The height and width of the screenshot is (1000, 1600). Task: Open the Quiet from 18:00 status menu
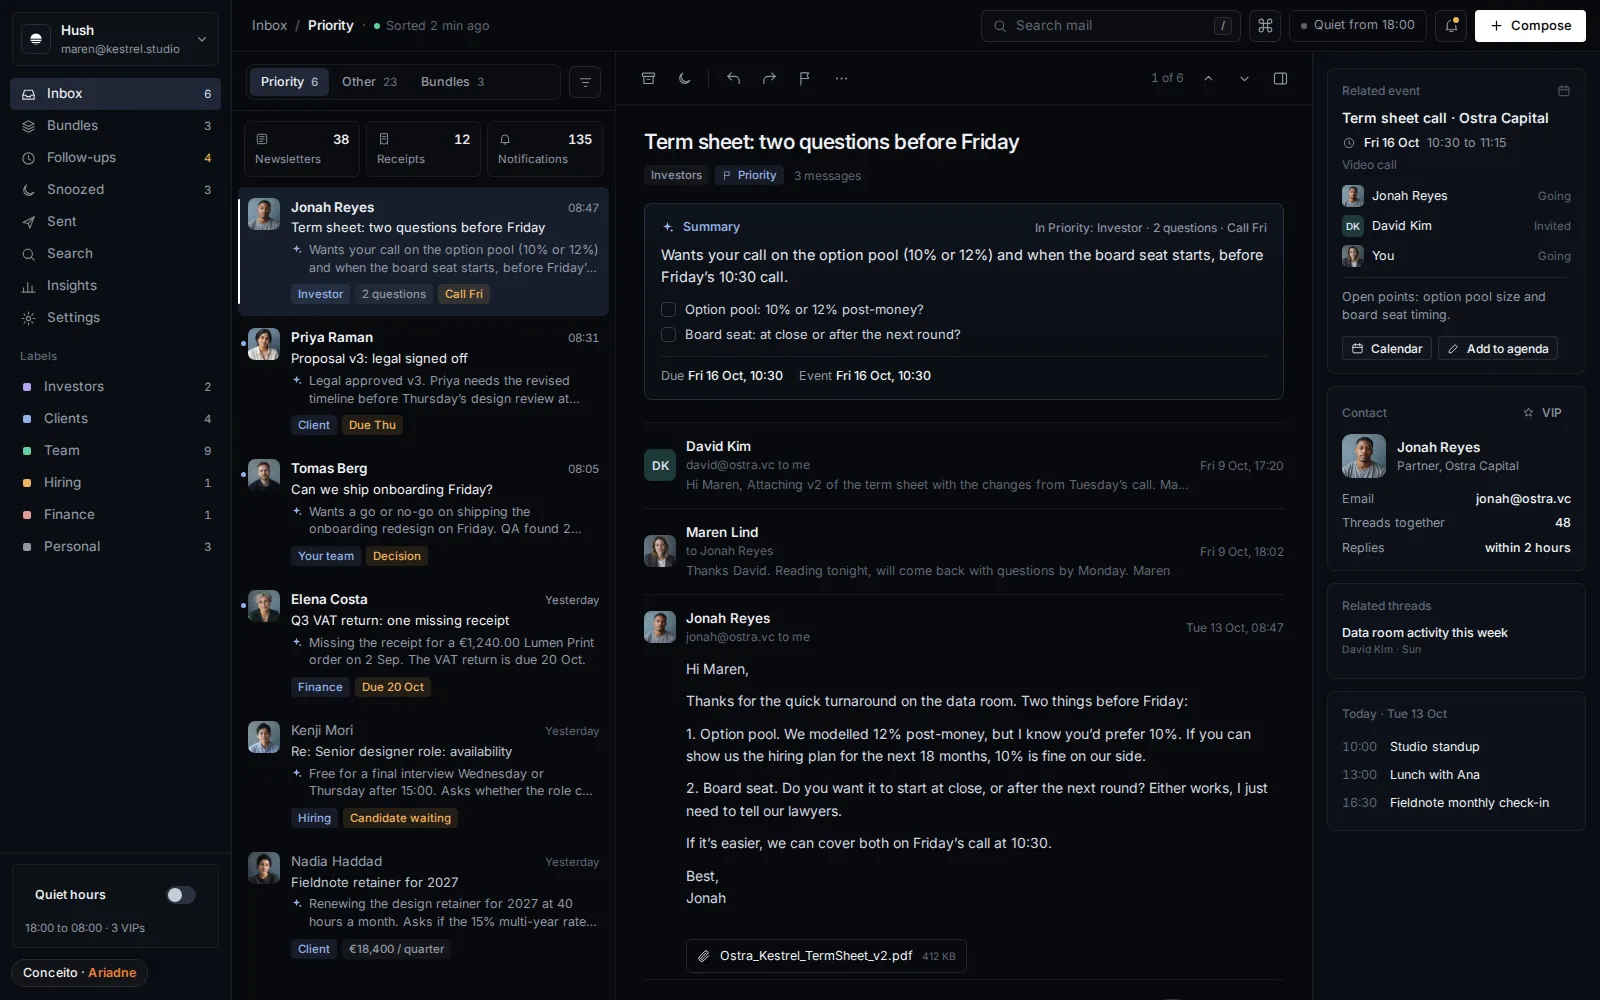pyautogui.click(x=1357, y=26)
